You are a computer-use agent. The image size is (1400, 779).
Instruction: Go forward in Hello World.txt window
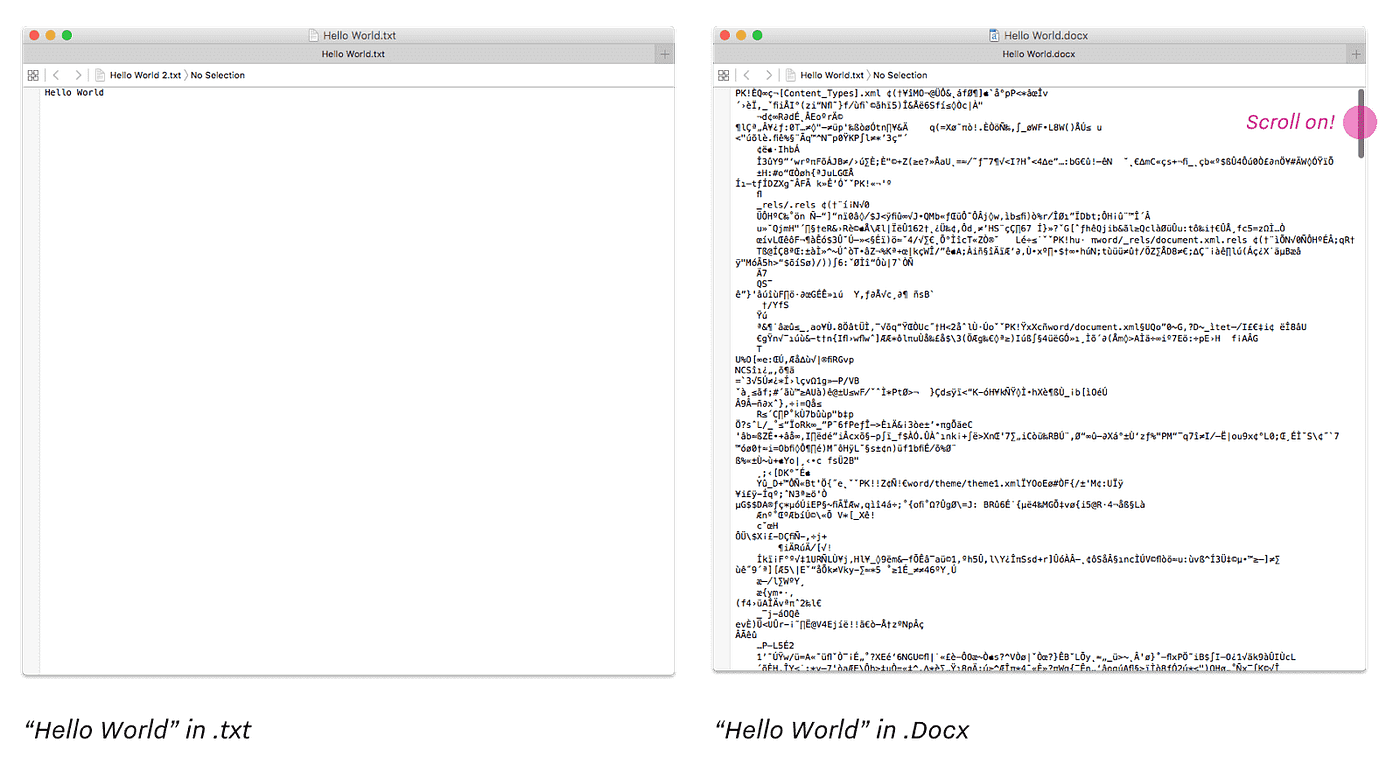(77, 75)
